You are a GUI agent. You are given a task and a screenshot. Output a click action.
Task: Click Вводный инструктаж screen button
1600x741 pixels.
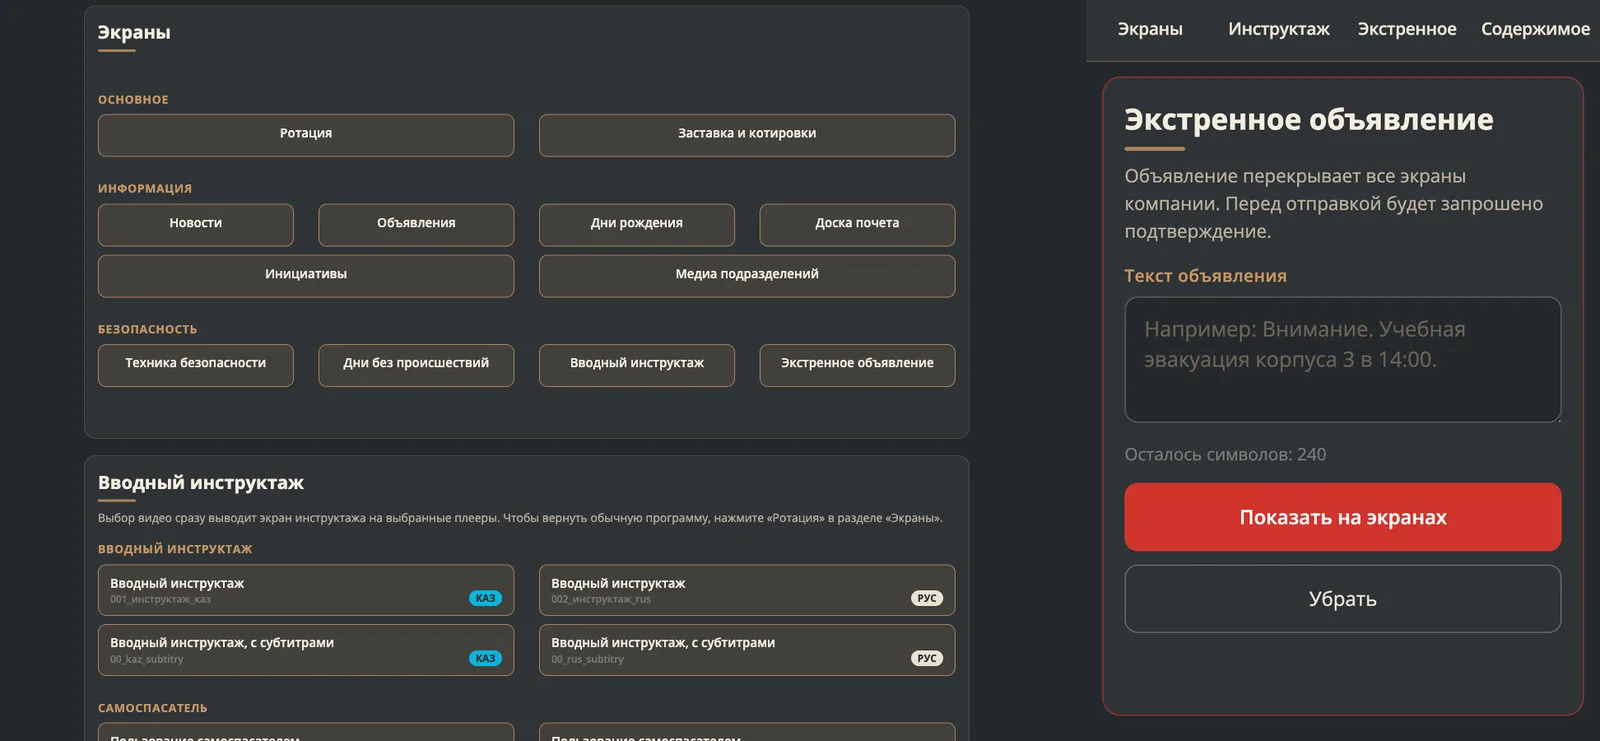[637, 365]
